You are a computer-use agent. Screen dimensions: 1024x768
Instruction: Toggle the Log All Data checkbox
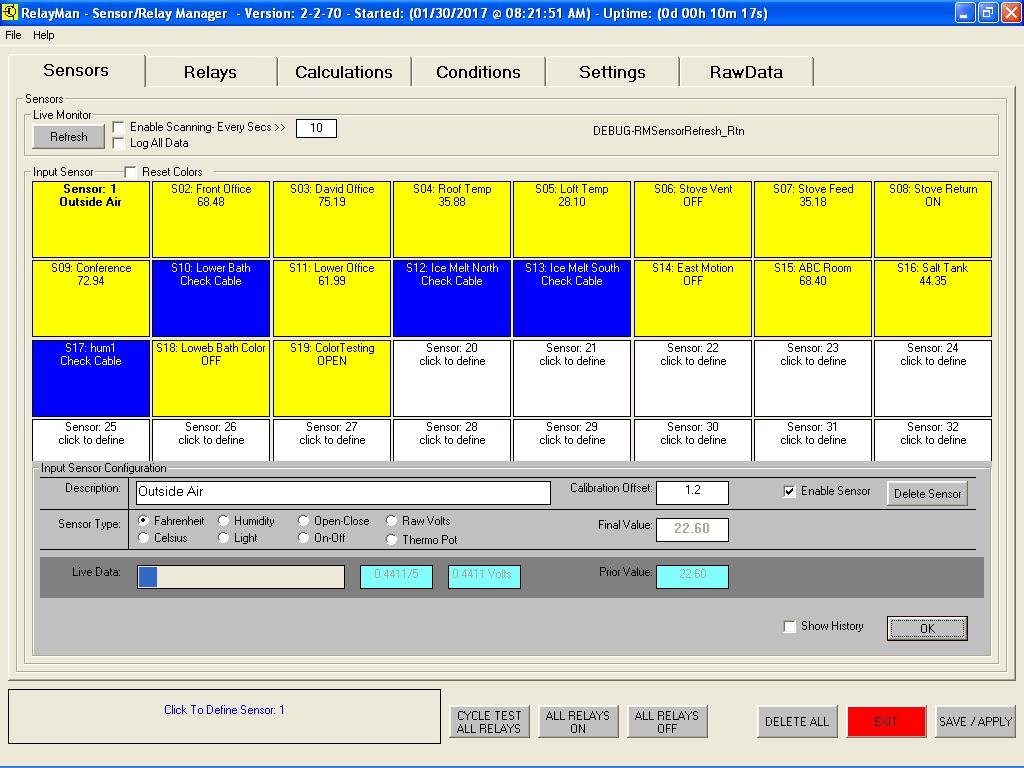point(119,143)
